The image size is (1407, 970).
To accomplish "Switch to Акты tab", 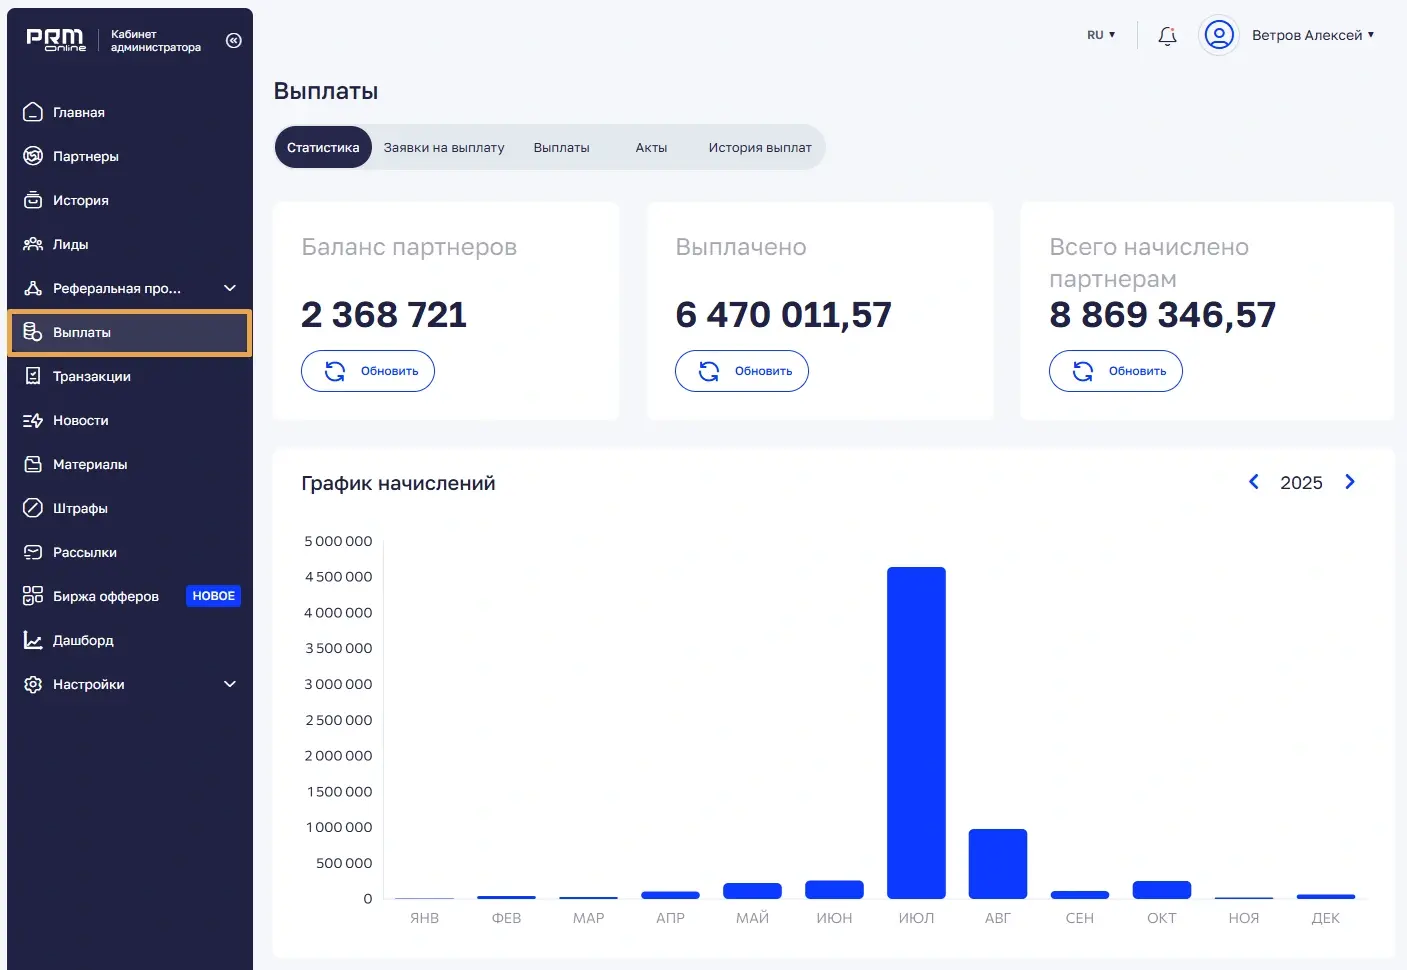I will click(651, 147).
